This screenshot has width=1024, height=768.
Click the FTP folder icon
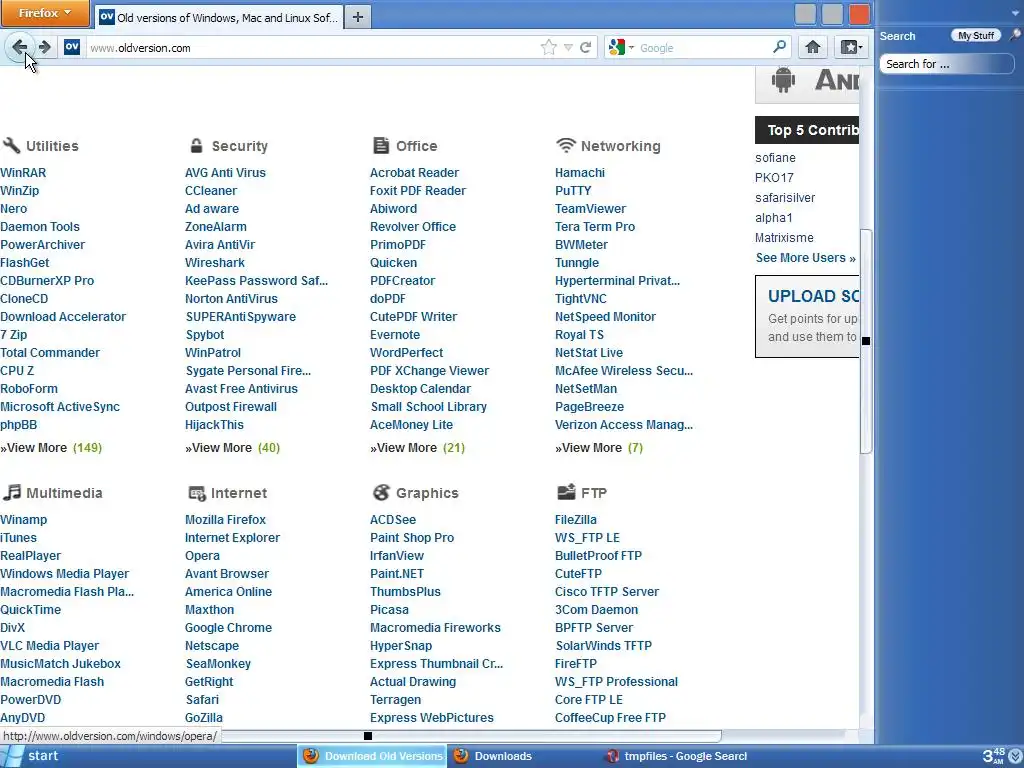[566, 492]
